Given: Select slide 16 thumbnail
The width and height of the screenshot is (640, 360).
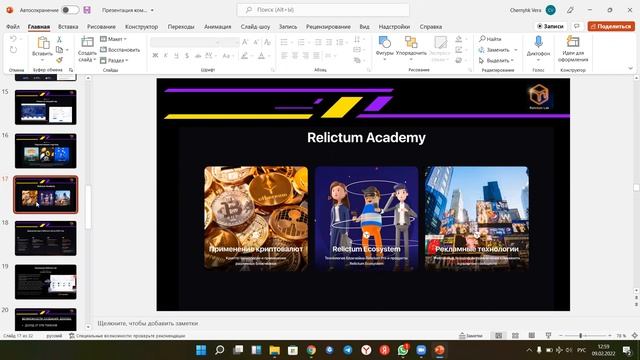Looking at the screenshot, I should click(x=46, y=151).
